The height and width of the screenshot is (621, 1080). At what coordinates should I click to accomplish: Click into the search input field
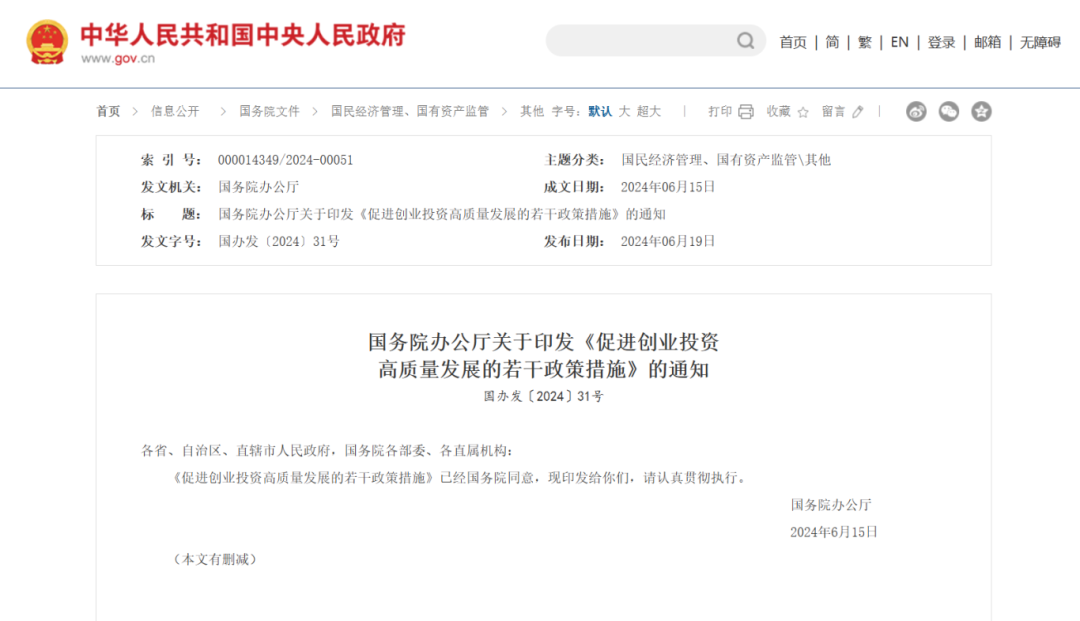(x=640, y=41)
